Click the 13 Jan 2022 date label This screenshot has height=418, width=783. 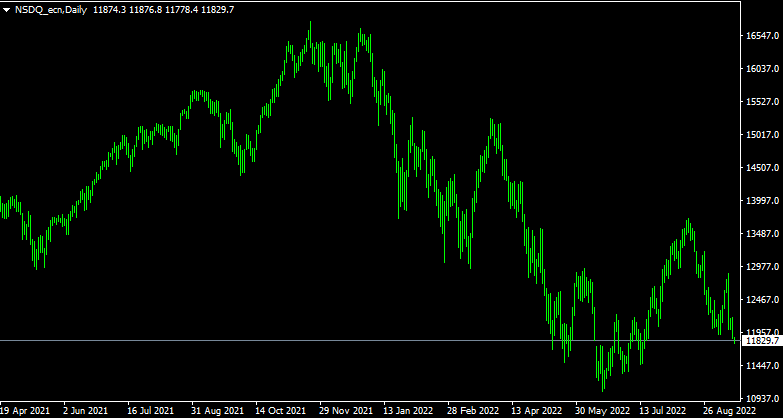point(409,411)
